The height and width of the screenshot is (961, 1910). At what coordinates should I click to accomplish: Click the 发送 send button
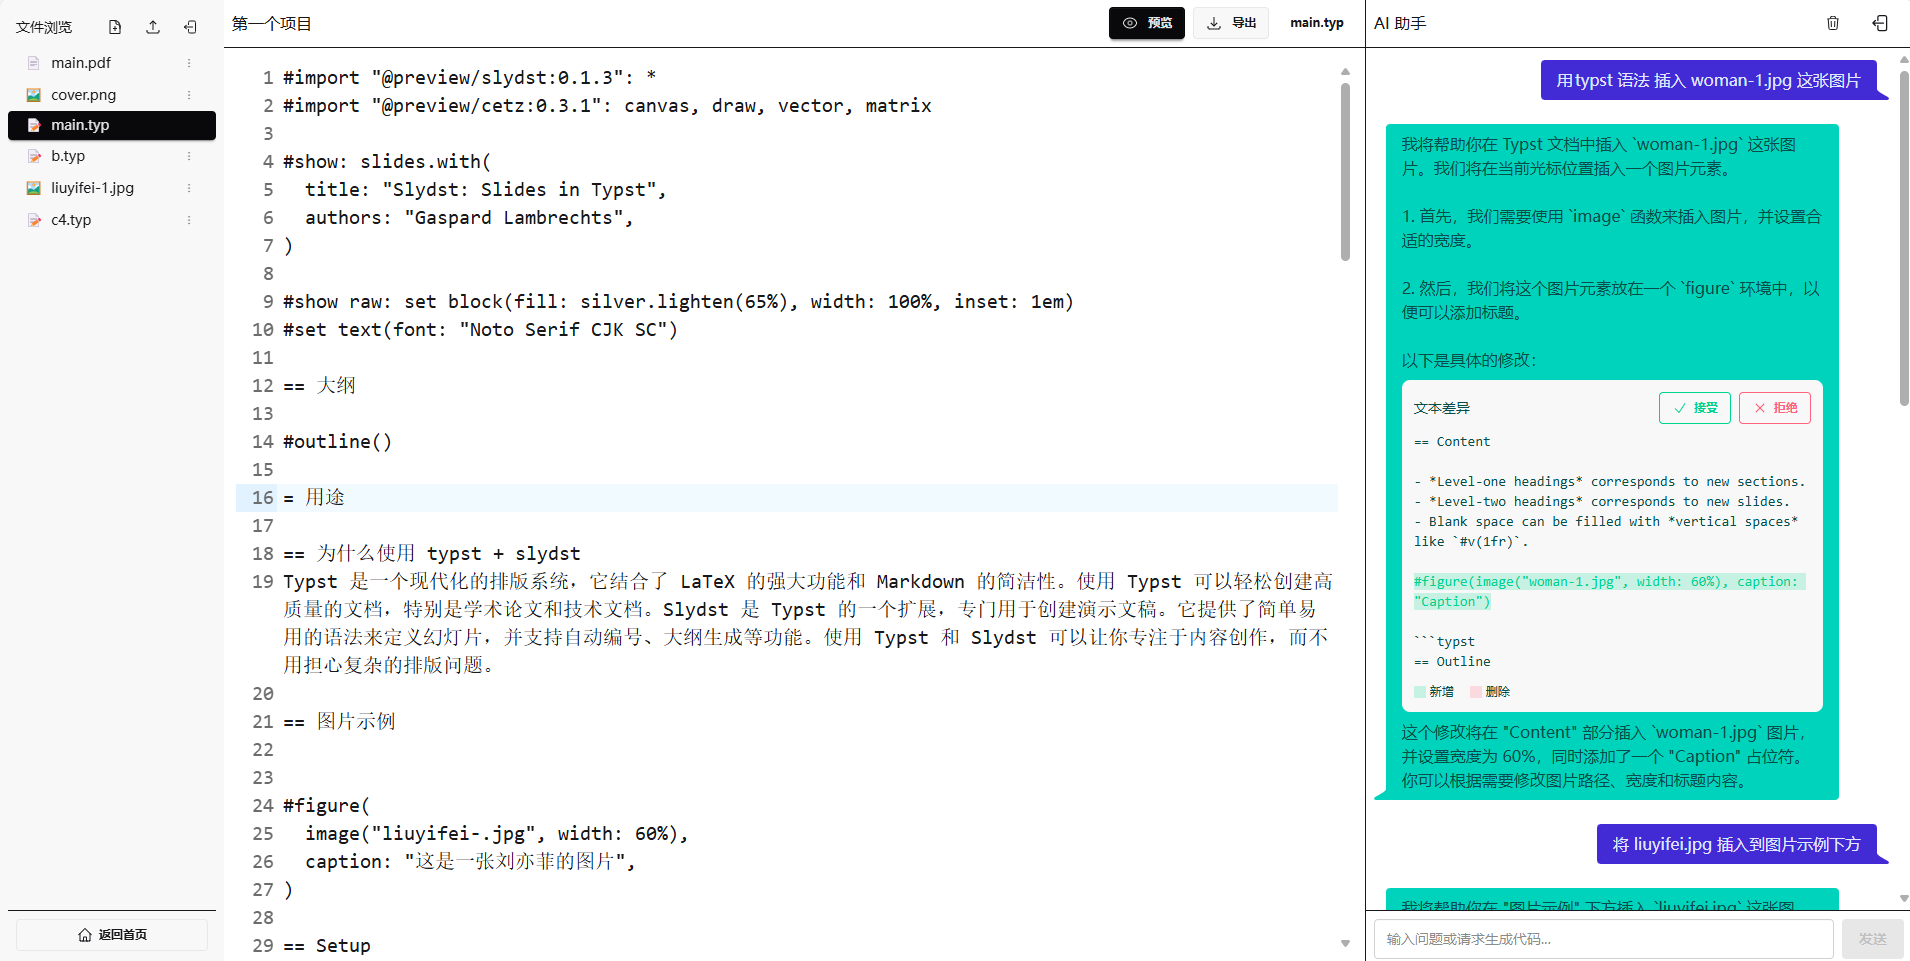1872,939
